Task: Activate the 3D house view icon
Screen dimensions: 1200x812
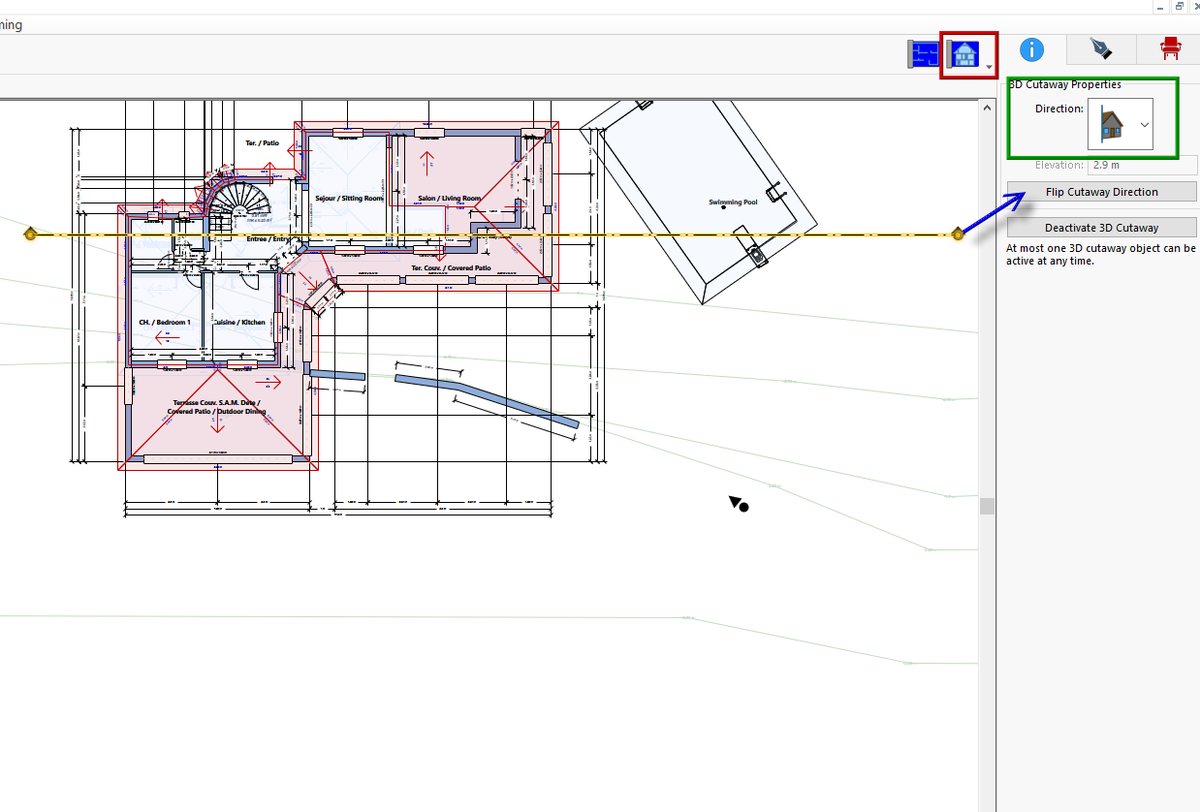Action: [x=964, y=54]
